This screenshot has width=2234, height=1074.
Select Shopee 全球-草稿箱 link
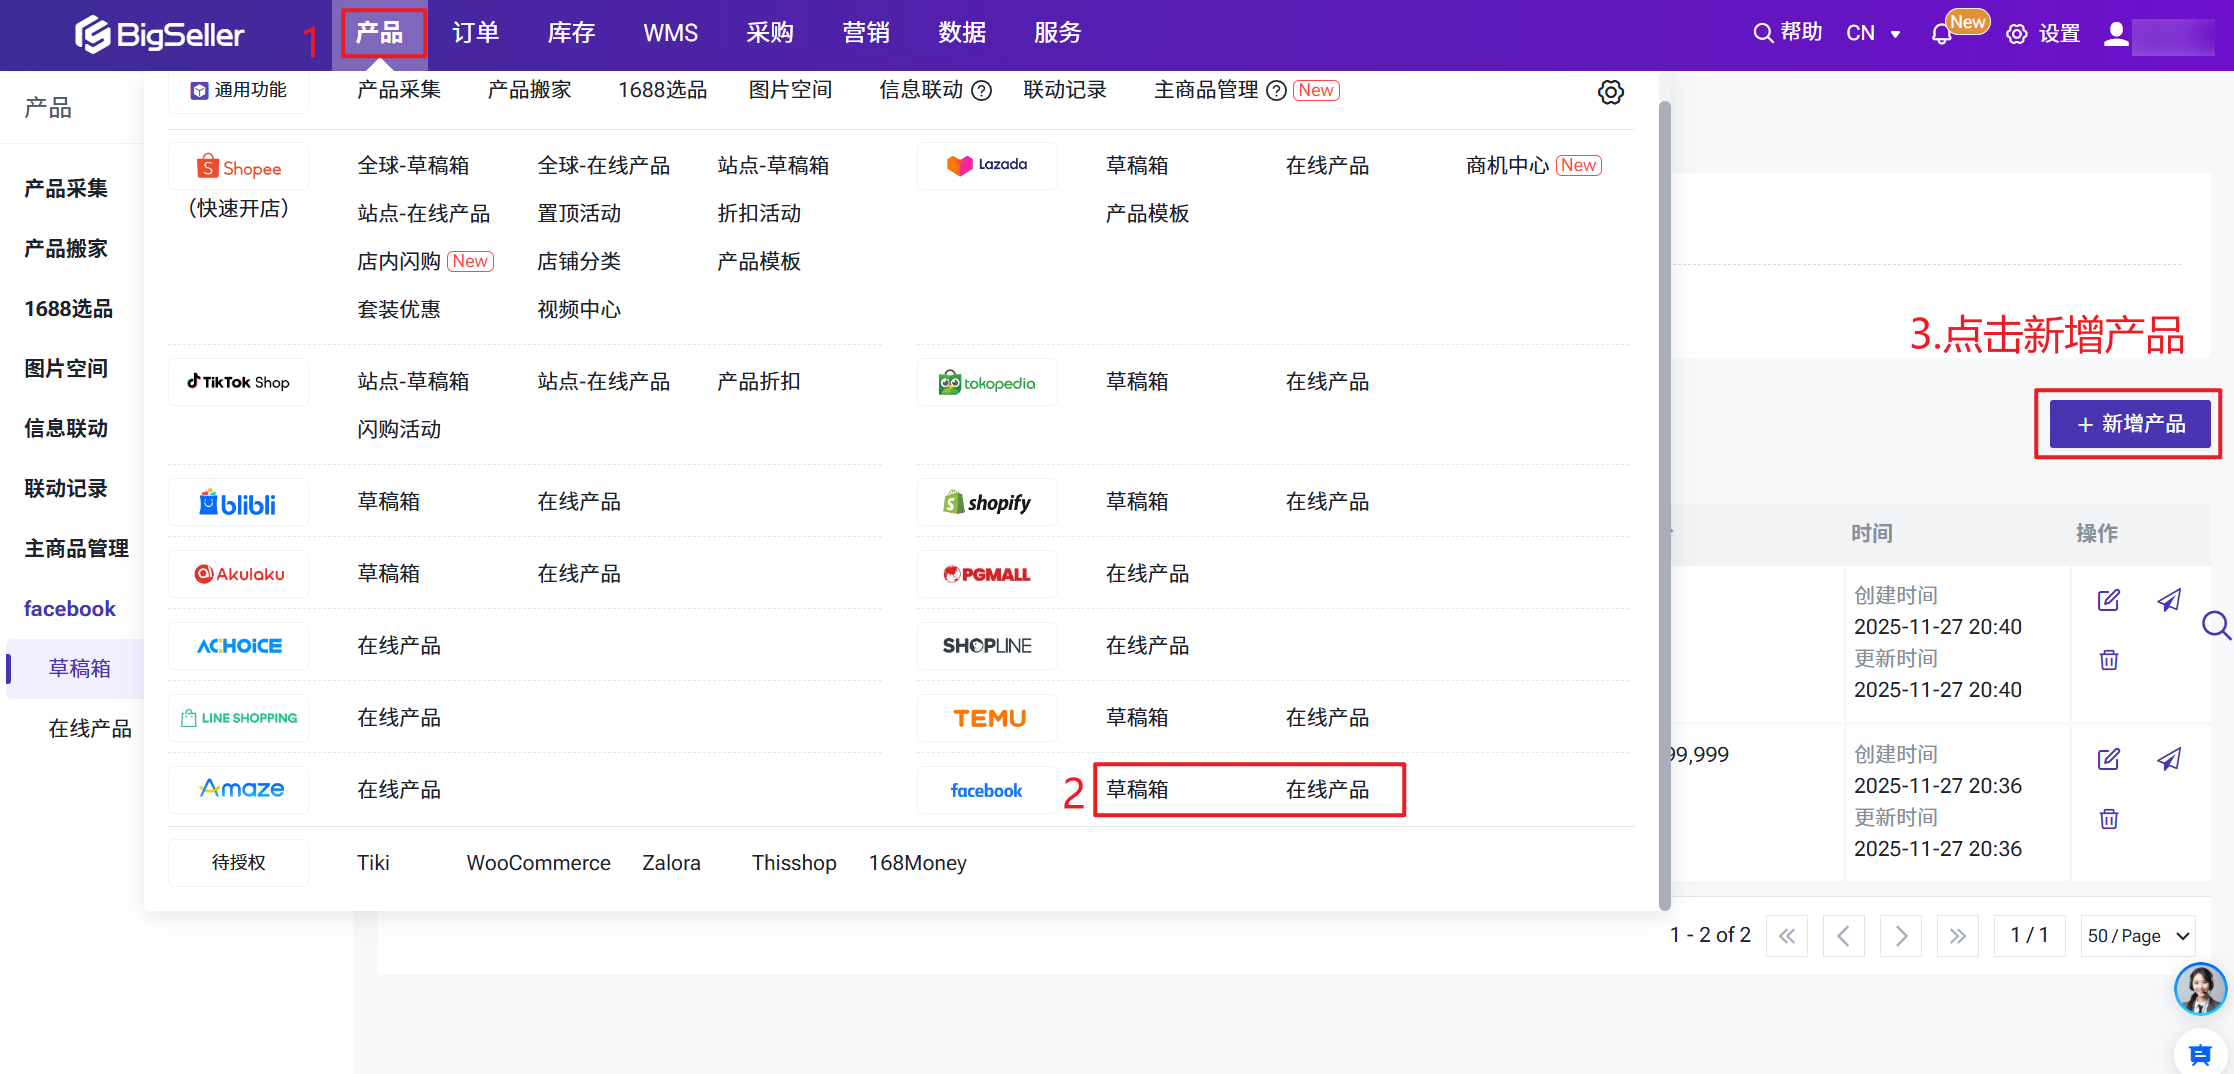[x=413, y=166]
